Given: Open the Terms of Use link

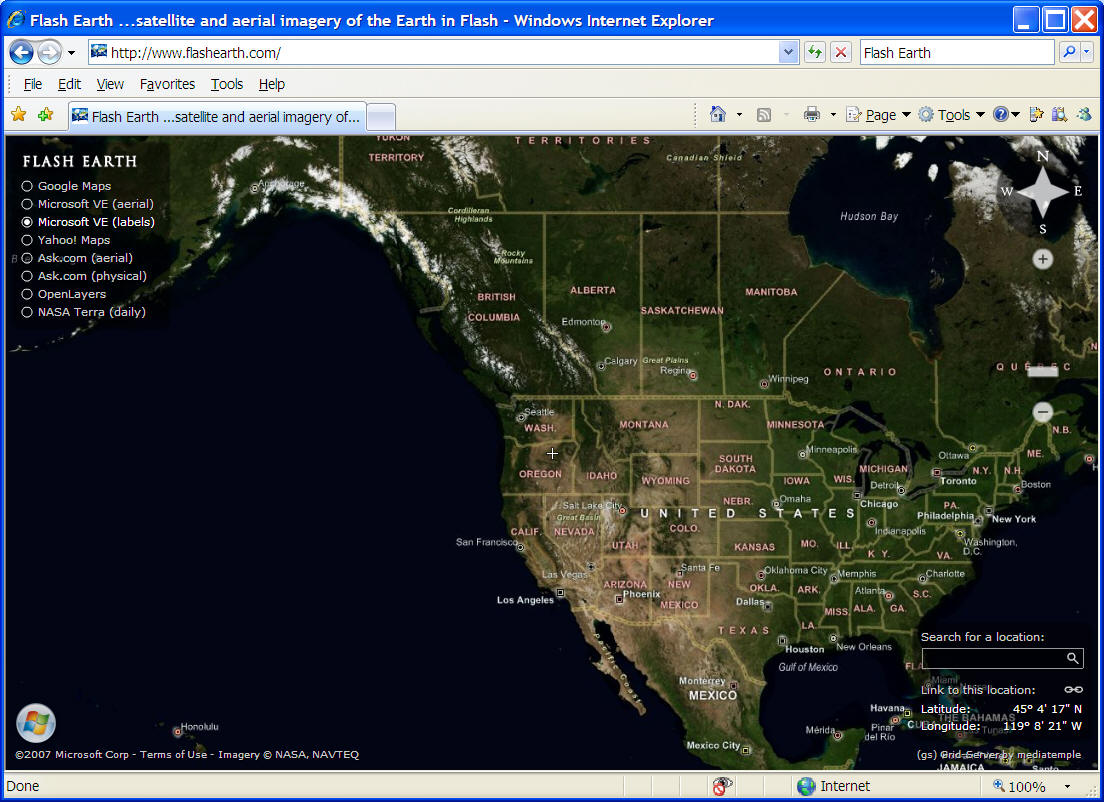Looking at the screenshot, I should 173,755.
